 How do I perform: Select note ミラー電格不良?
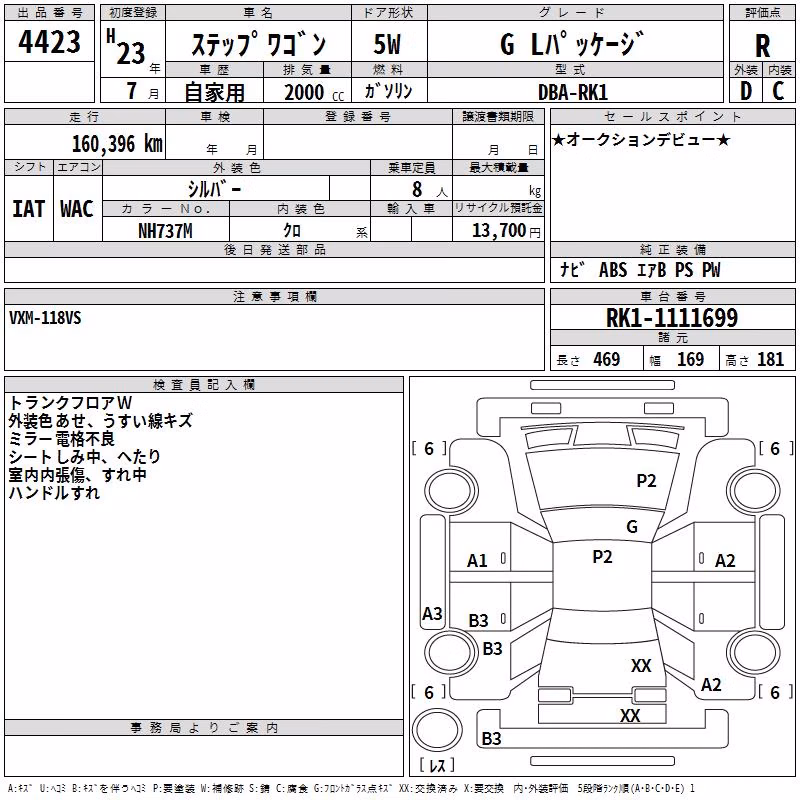(x=62, y=438)
